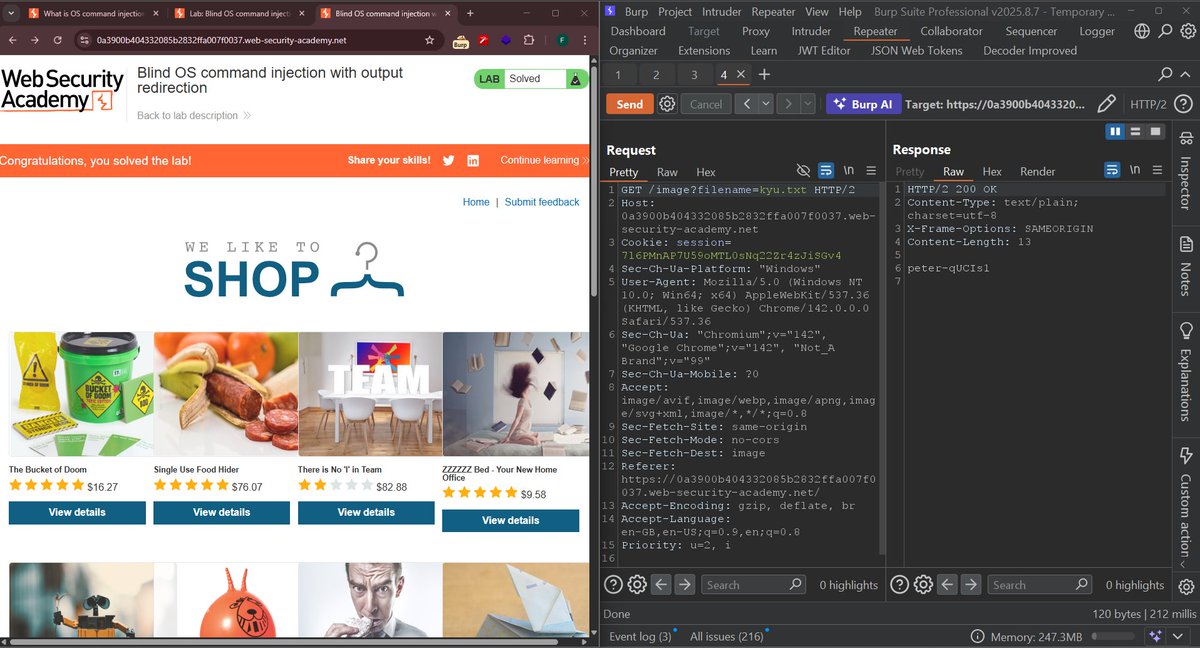This screenshot has height=648, width=1200.
Task: Open Repeater help question mark icon
Action: tap(1183, 104)
